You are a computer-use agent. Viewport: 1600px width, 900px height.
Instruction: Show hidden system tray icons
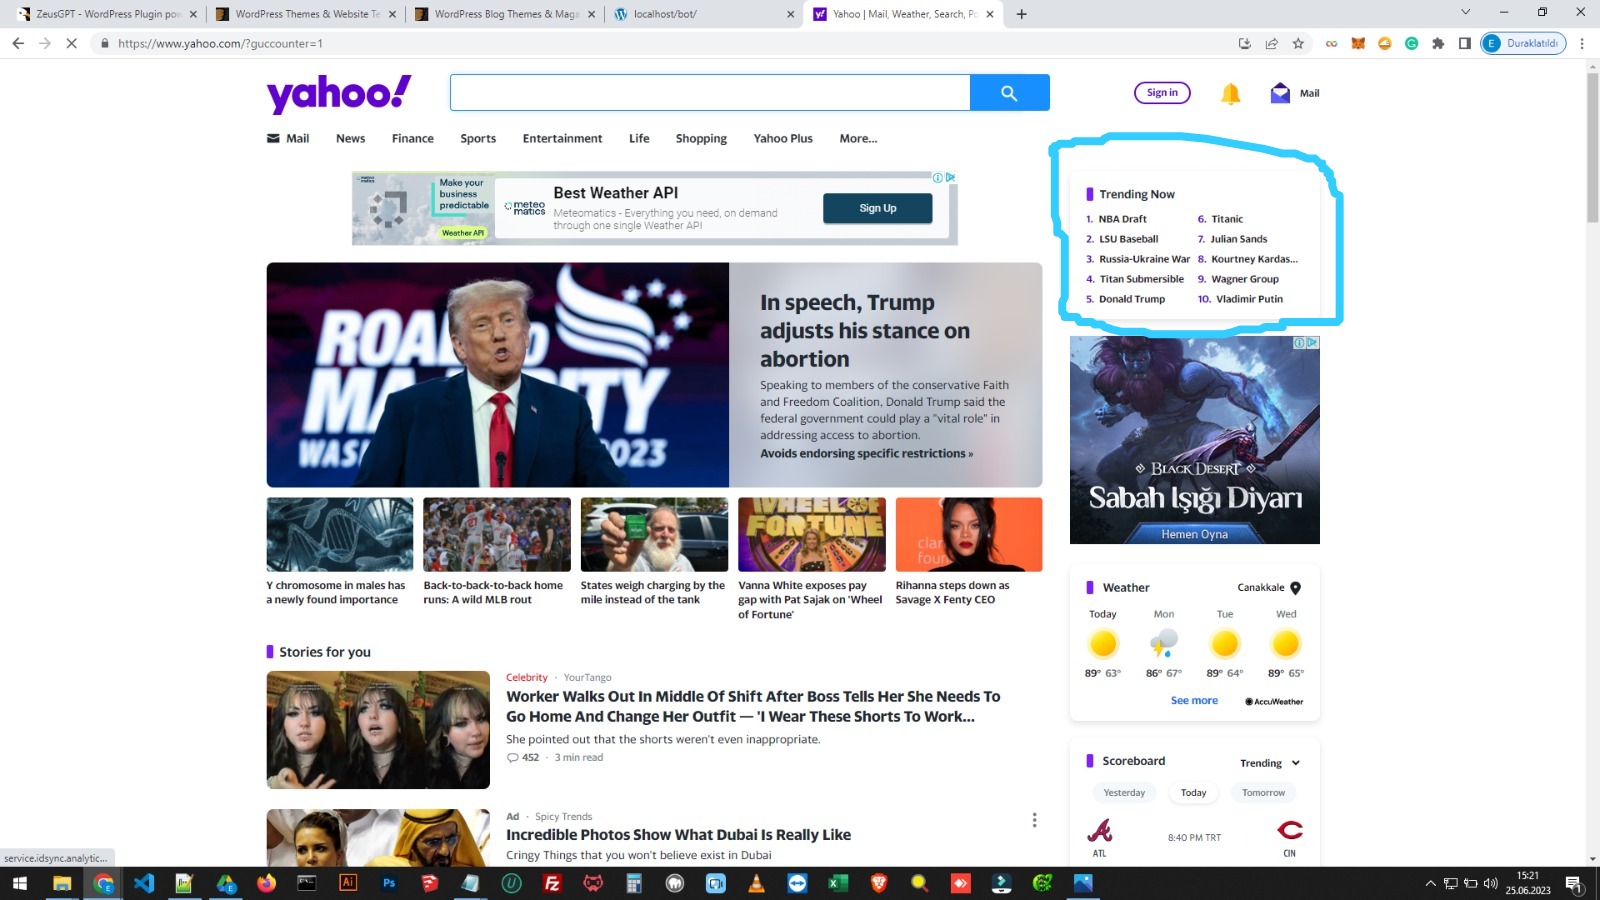click(x=1430, y=883)
